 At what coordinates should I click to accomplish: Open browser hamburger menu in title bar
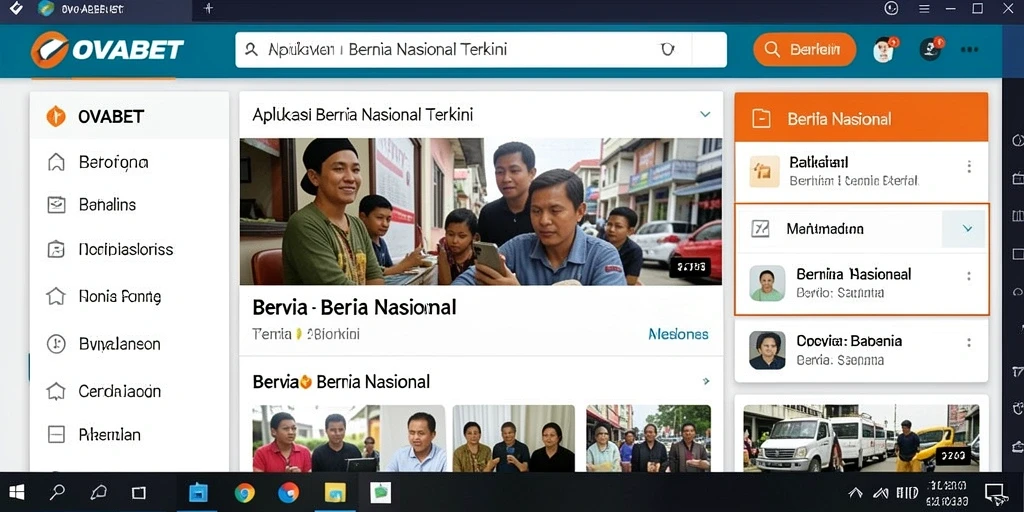tap(924, 8)
